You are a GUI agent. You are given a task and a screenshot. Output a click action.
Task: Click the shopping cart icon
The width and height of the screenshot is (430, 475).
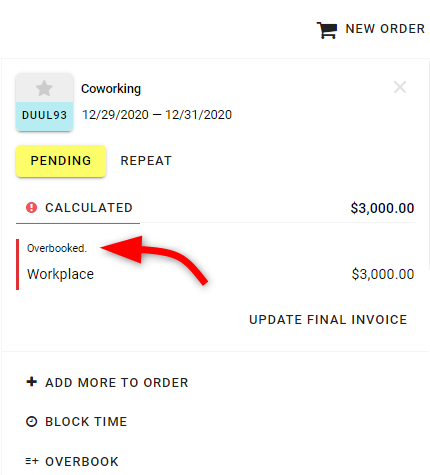pyautogui.click(x=326, y=30)
